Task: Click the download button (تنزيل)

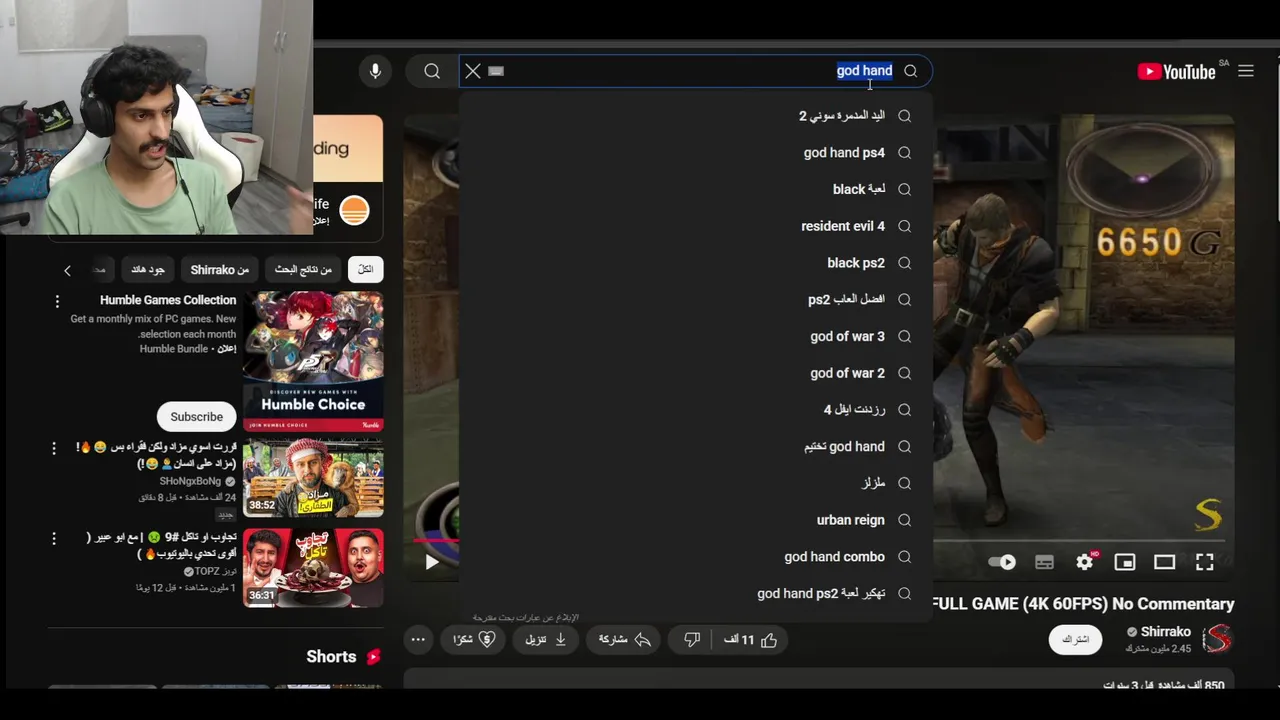Action: [x=547, y=640]
